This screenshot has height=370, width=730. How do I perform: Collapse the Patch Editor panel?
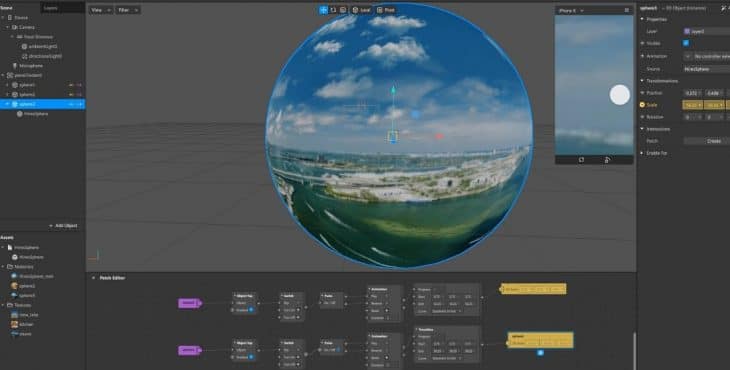tap(93, 278)
